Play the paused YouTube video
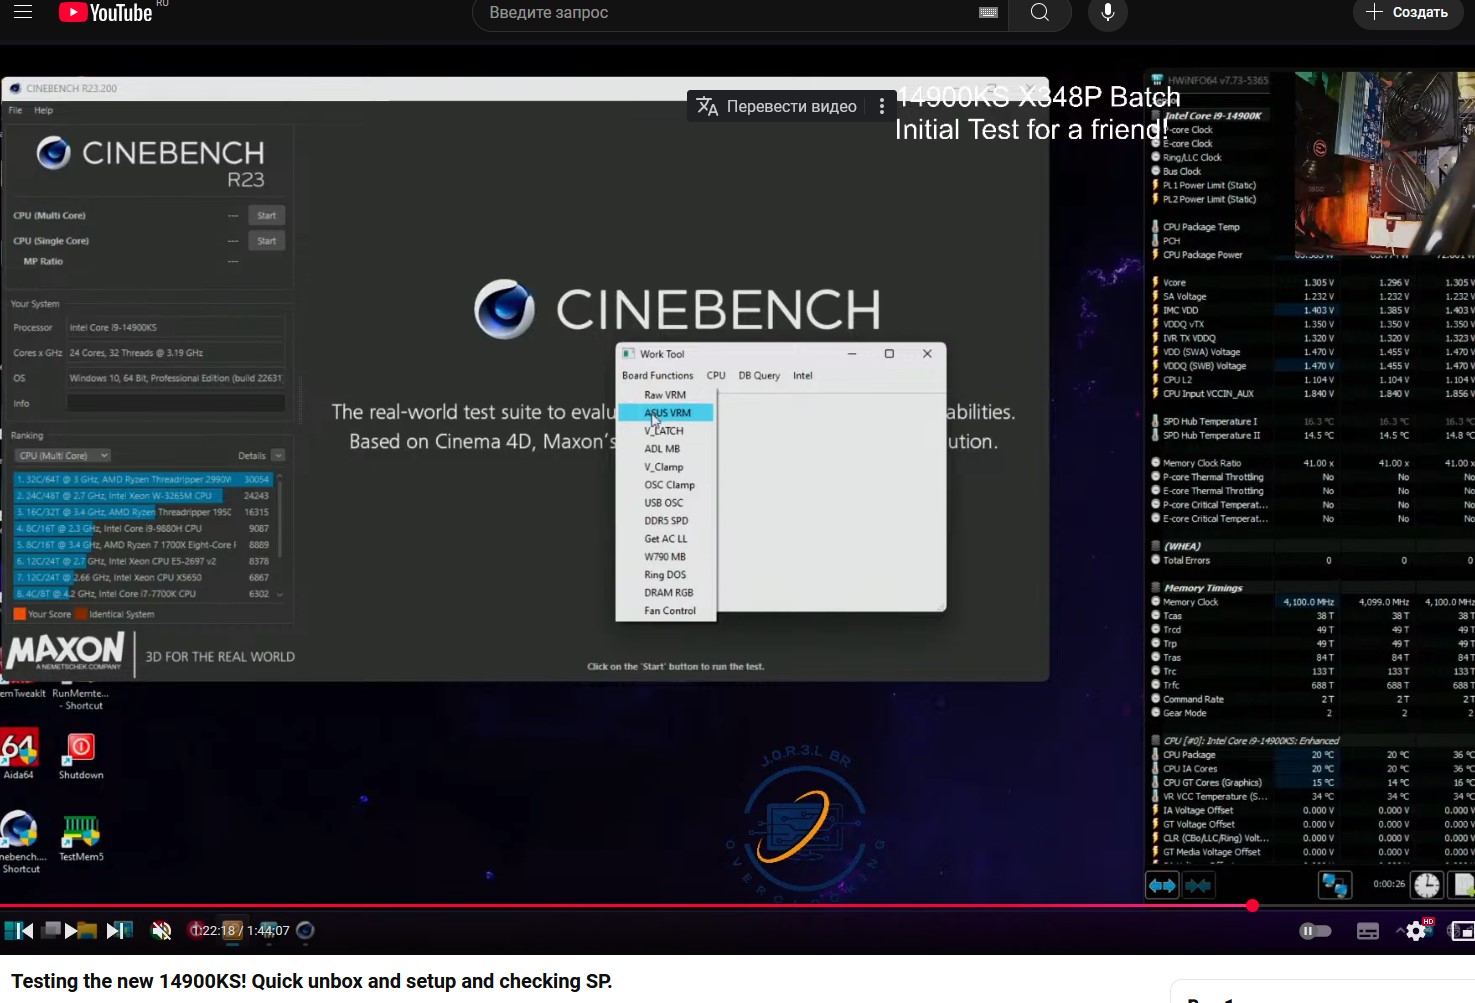Viewport: 1475px width, 1003px height. [71, 930]
